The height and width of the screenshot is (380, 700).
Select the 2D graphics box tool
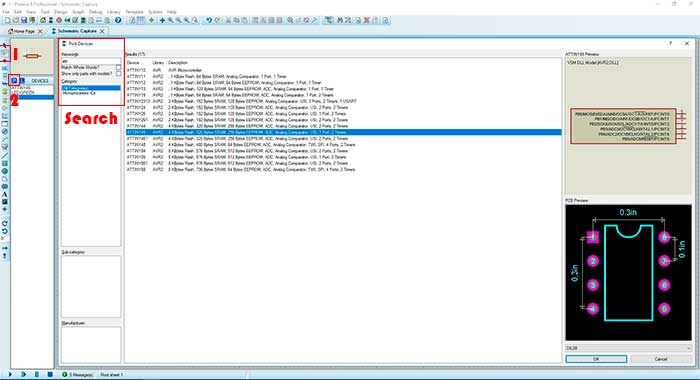4,163
